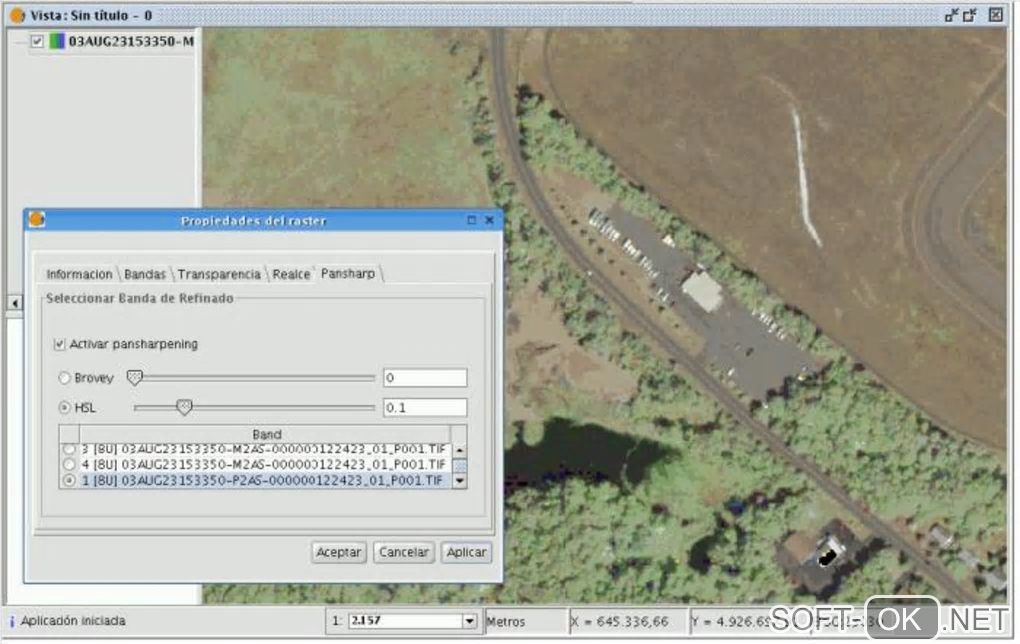Close the Vista: Sin titulo window
The image size is (1020, 644).
coord(996,14)
